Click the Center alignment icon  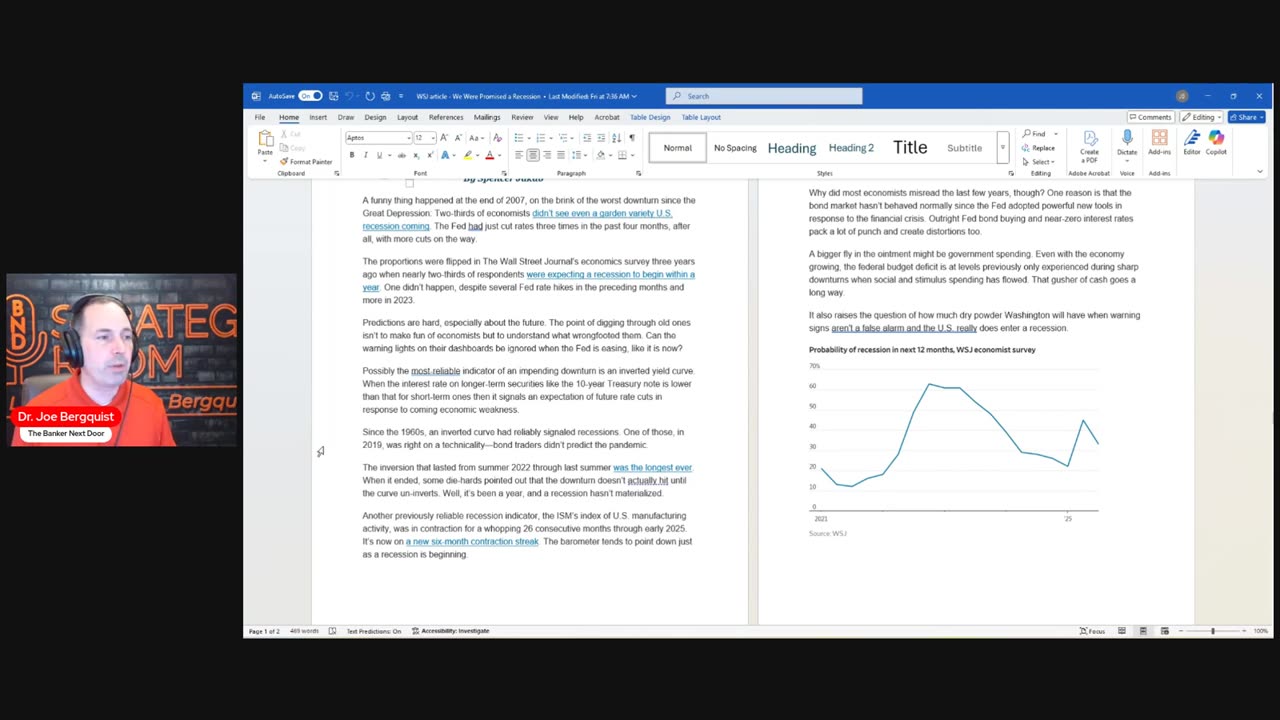[x=533, y=155]
